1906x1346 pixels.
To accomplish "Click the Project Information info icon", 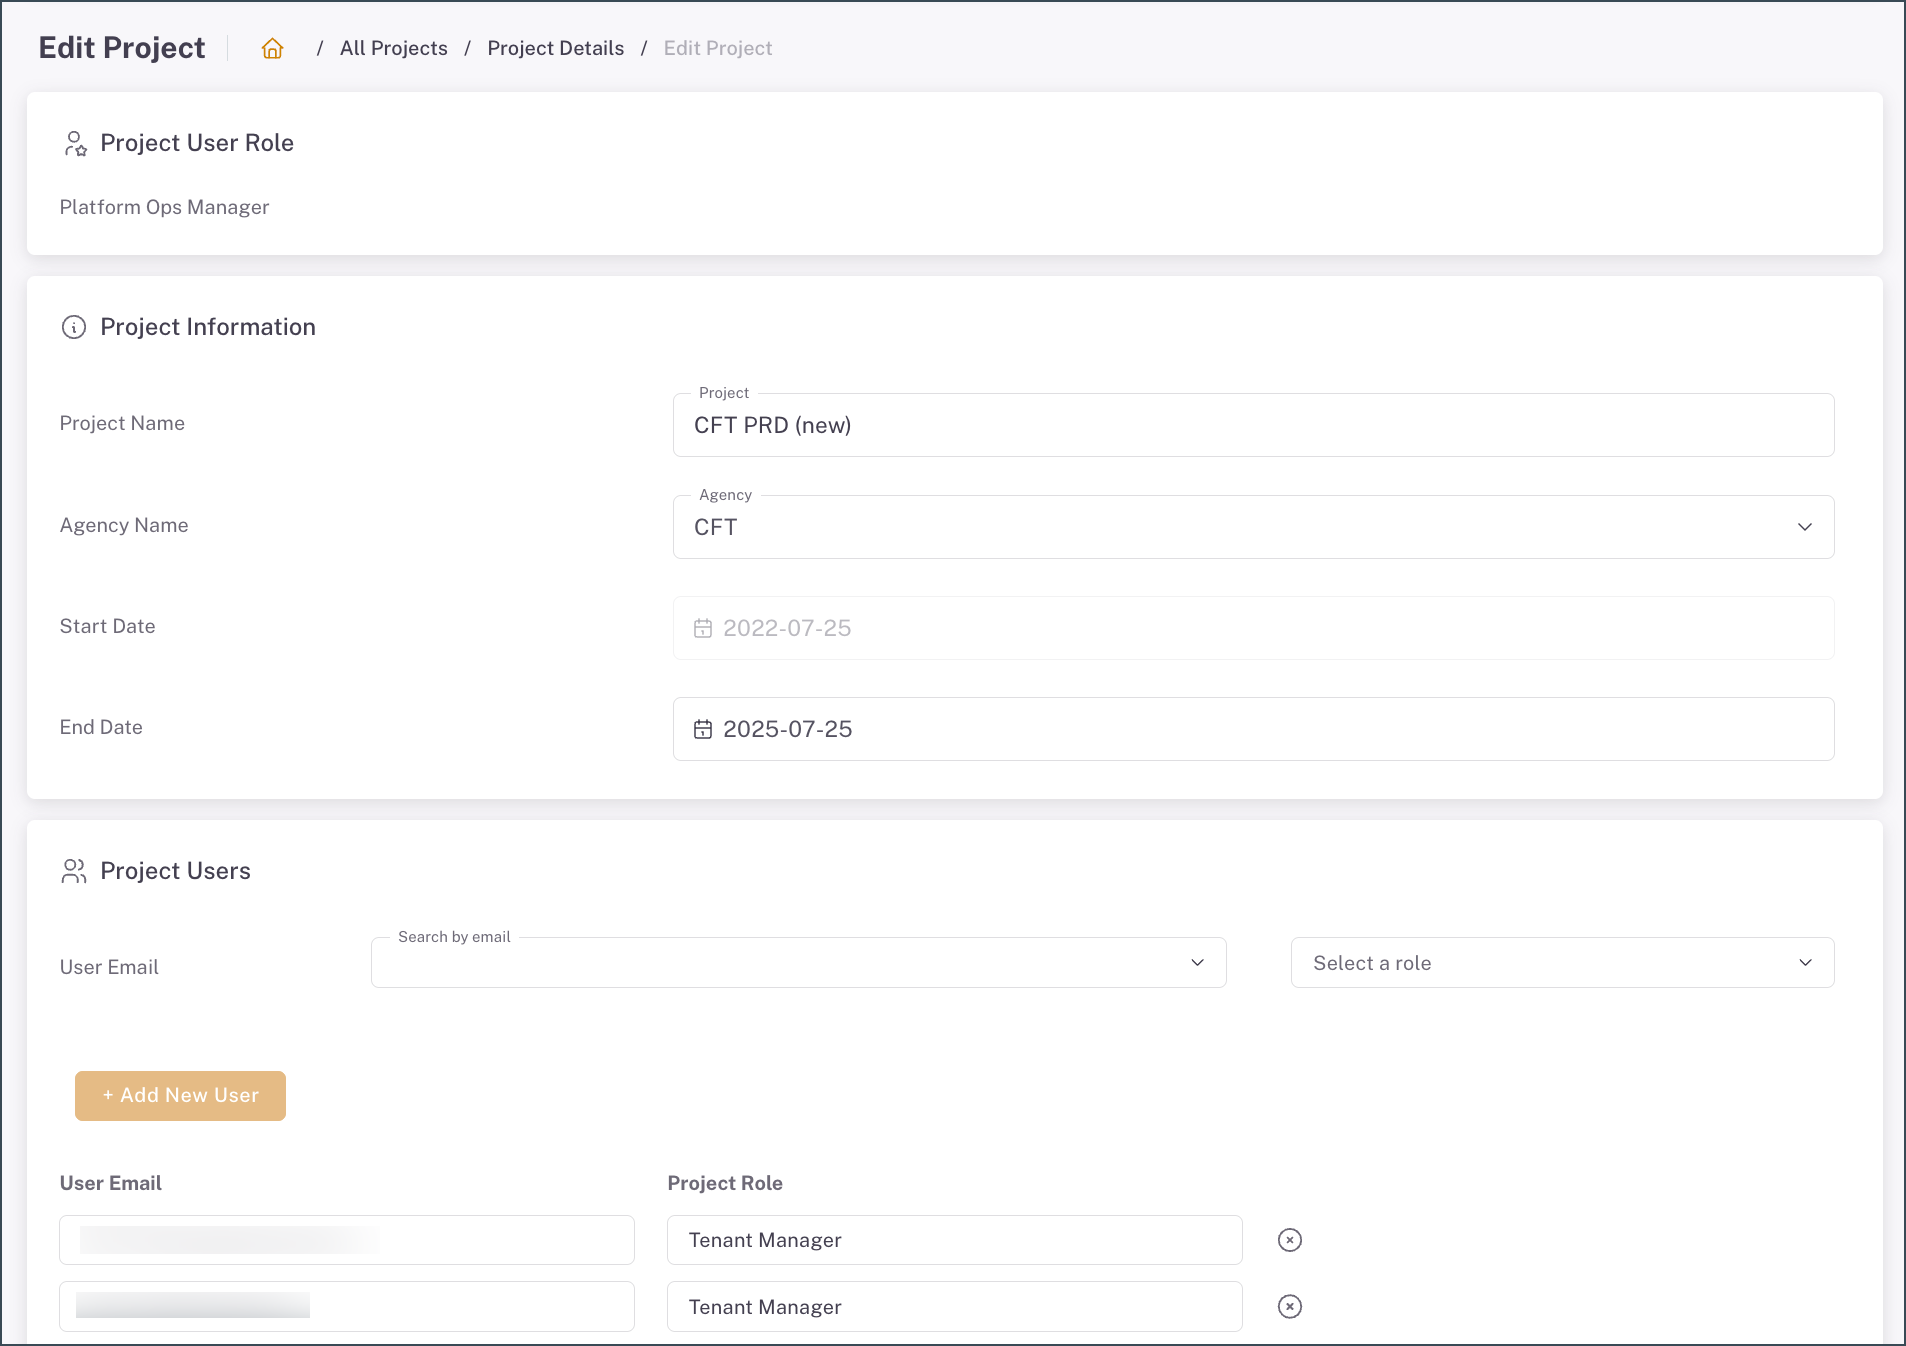I will click(x=74, y=327).
